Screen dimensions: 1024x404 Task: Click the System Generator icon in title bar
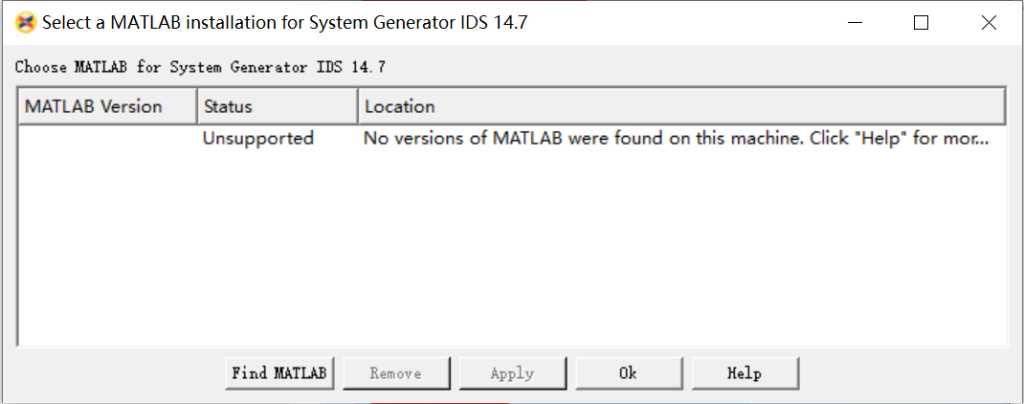tap(26, 23)
